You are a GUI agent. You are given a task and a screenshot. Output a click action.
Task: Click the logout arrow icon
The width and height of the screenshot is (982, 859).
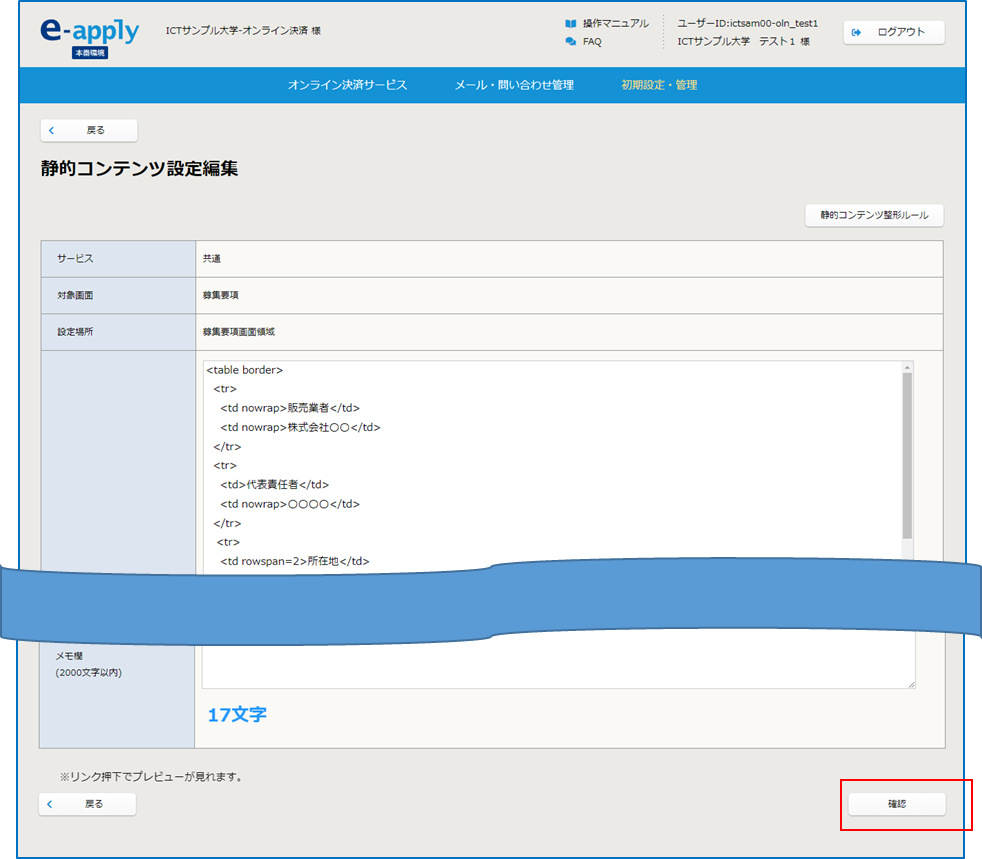(856, 32)
